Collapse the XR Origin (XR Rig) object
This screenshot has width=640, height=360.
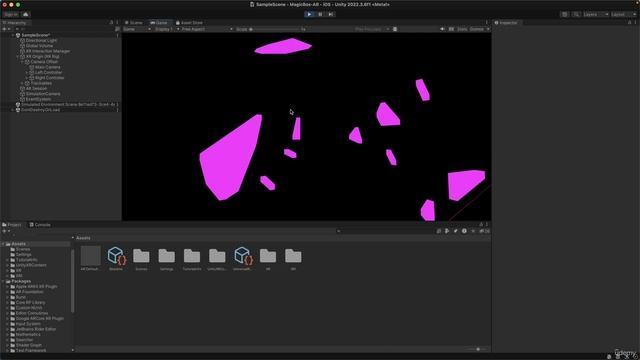(x=17, y=56)
